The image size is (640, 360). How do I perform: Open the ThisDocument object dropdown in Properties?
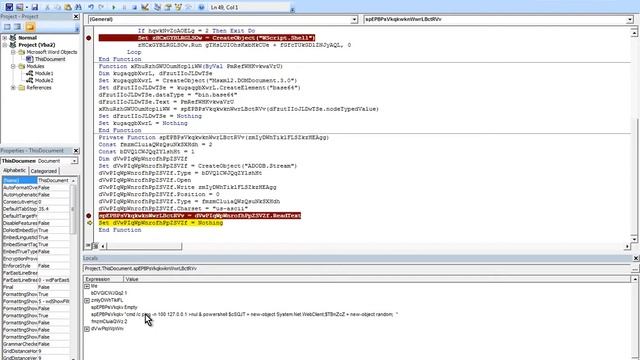coord(74,161)
